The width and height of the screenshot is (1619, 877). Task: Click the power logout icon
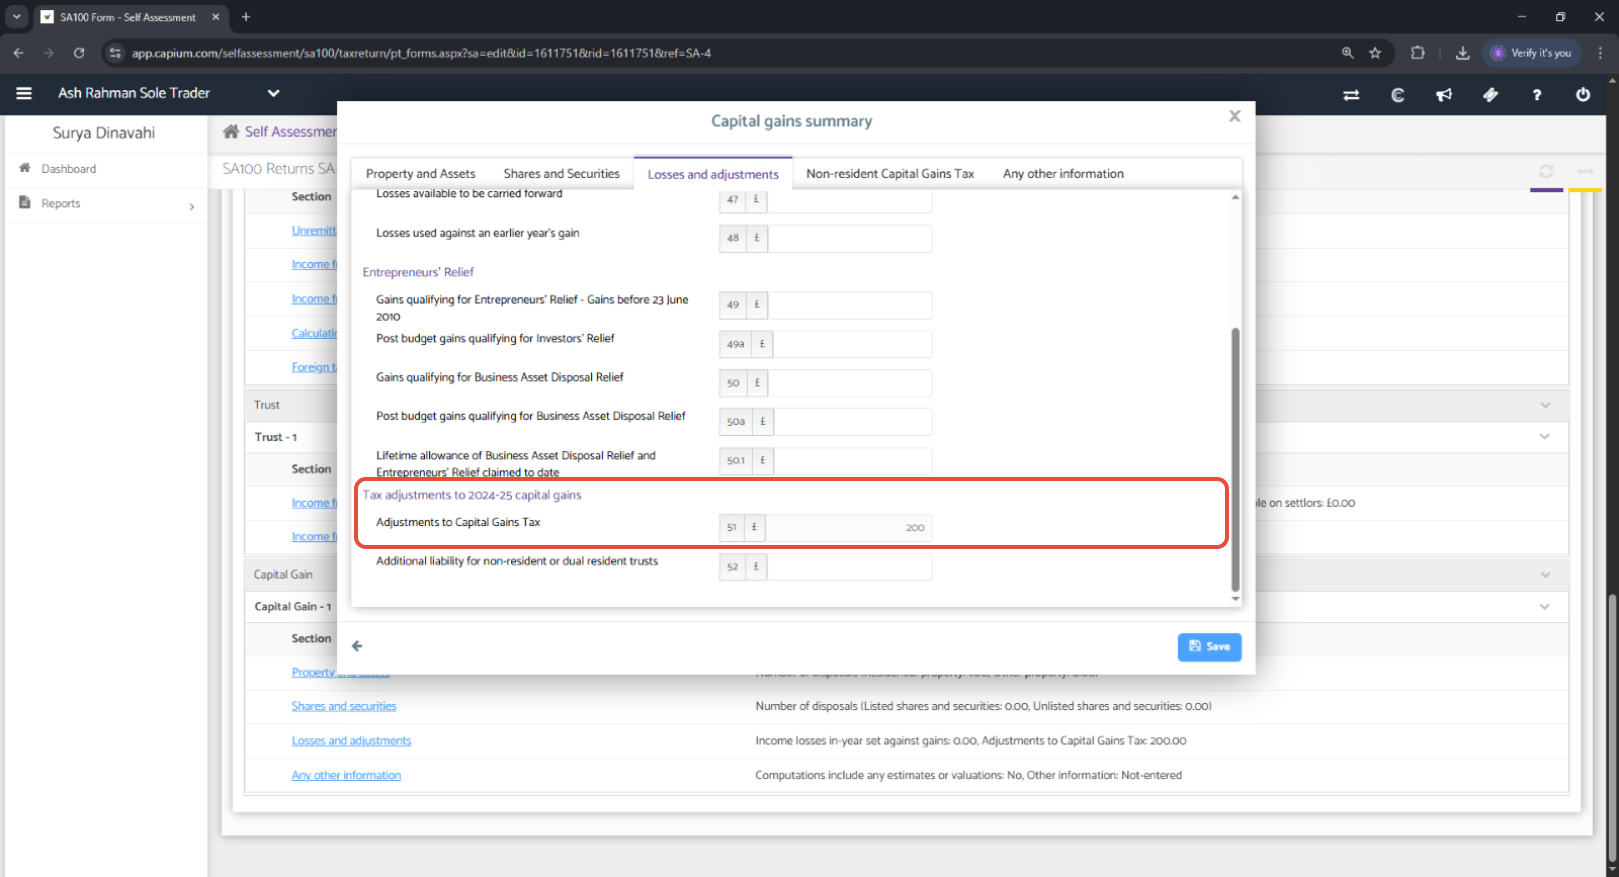(1583, 95)
